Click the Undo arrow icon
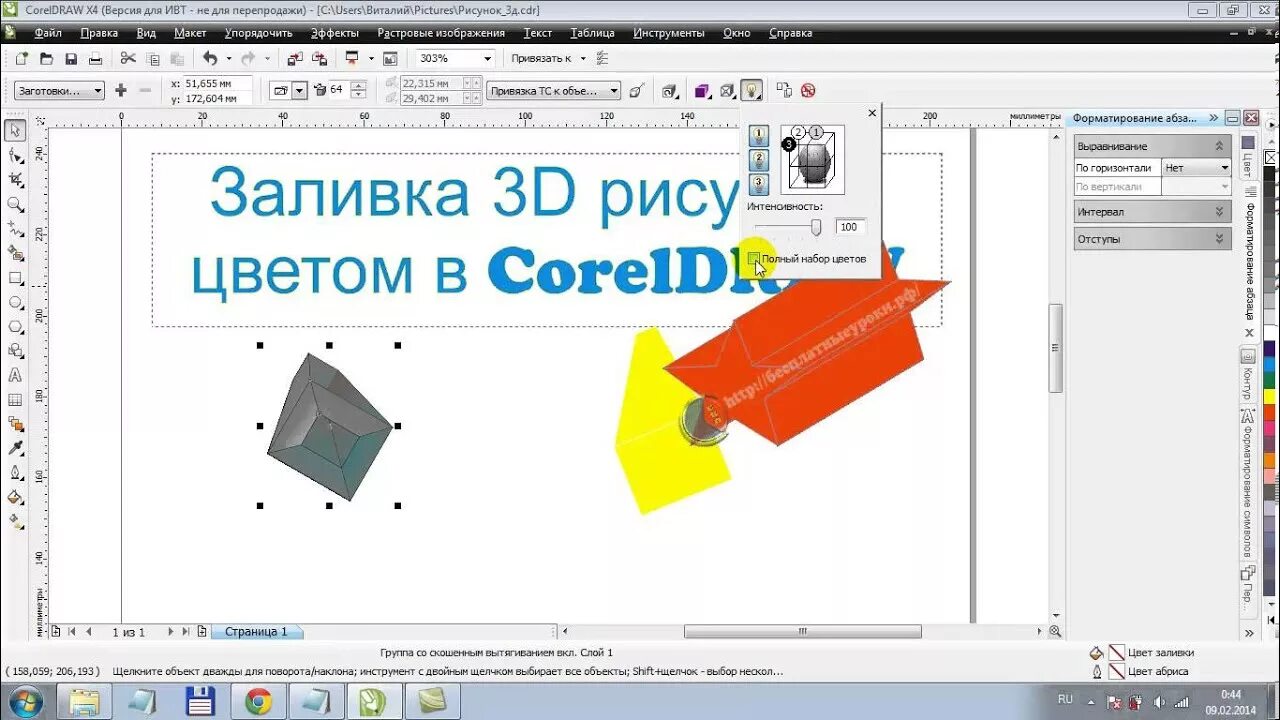 (210, 59)
